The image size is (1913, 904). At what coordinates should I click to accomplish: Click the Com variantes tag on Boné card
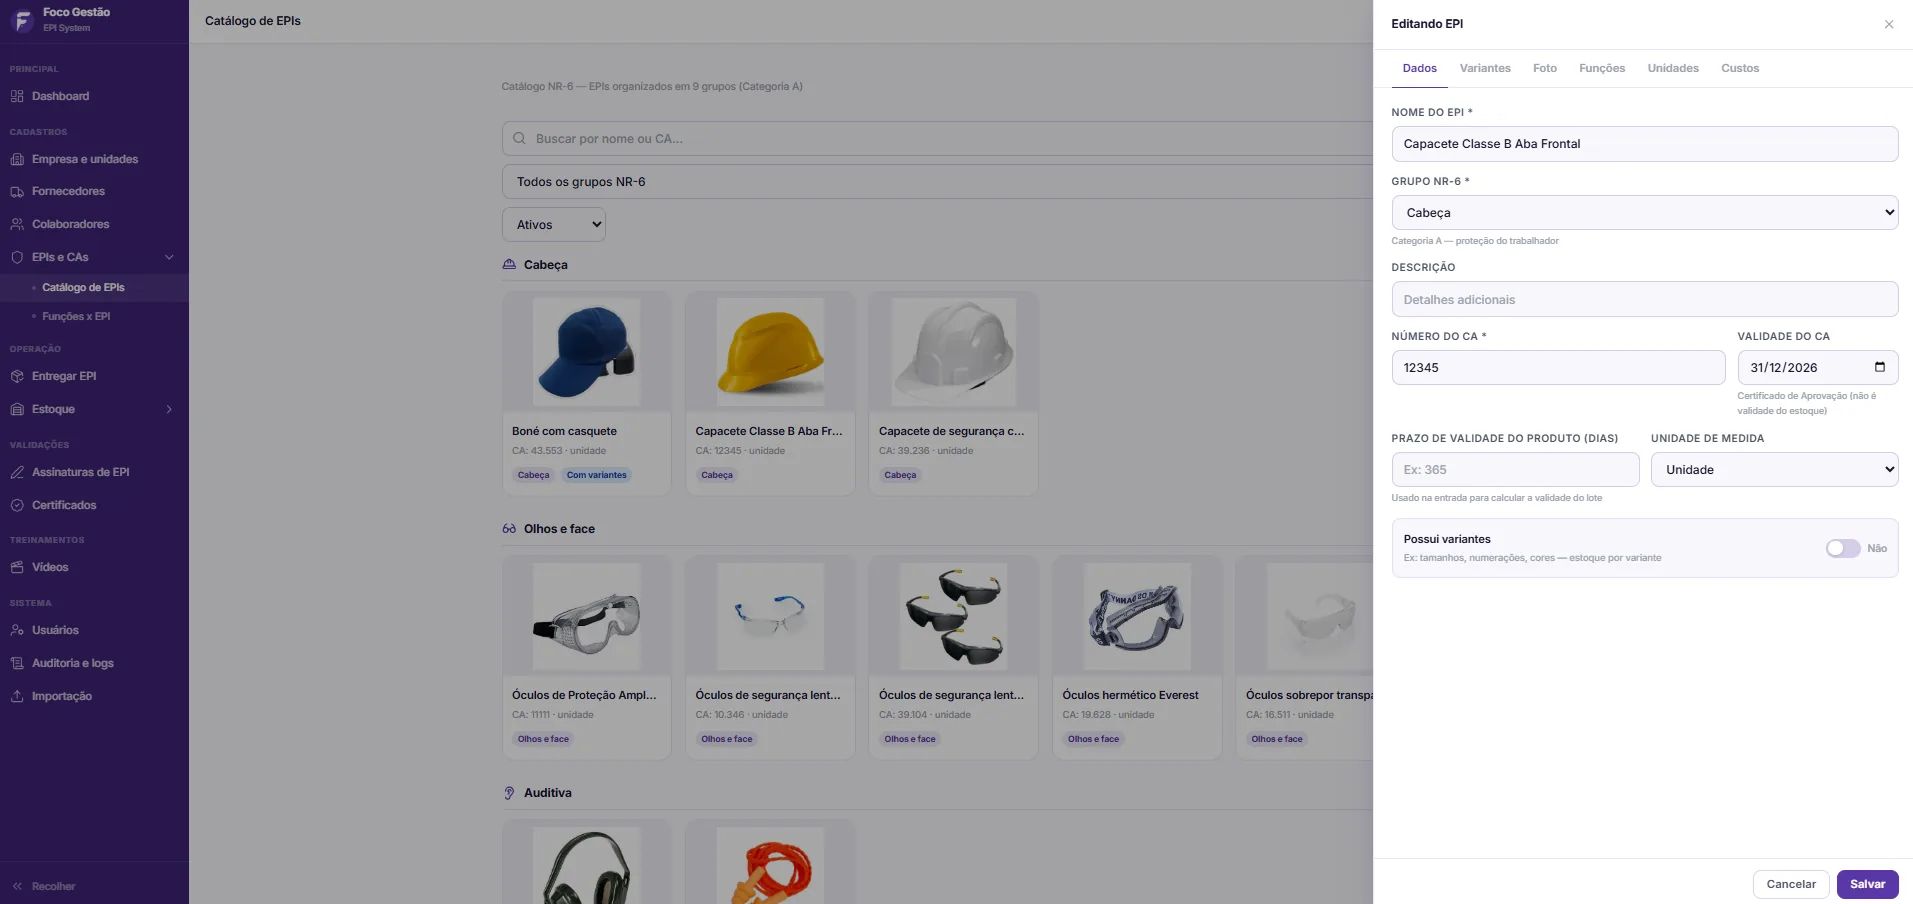pos(596,475)
